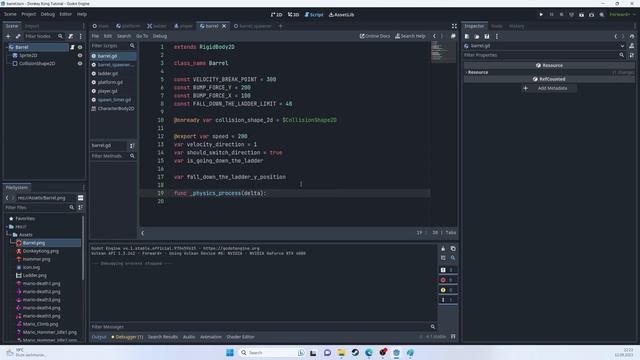Sort files in FileSystem dock
The height and width of the screenshot is (360, 640).
coord(80,207)
